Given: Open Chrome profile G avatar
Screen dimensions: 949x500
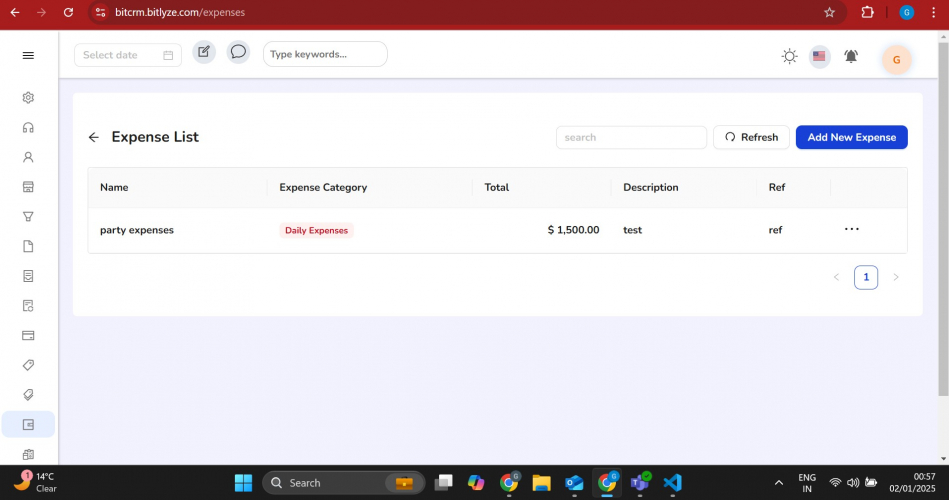Looking at the screenshot, I should (x=906, y=12).
